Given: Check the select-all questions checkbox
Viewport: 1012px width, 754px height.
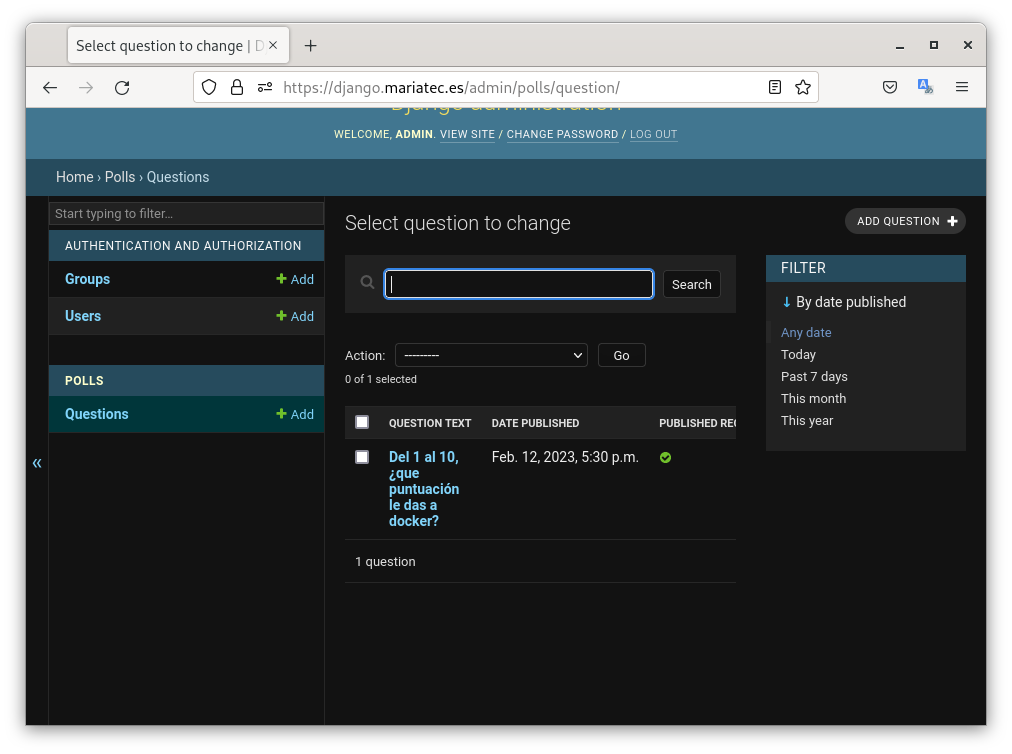Looking at the screenshot, I should (x=362, y=423).
